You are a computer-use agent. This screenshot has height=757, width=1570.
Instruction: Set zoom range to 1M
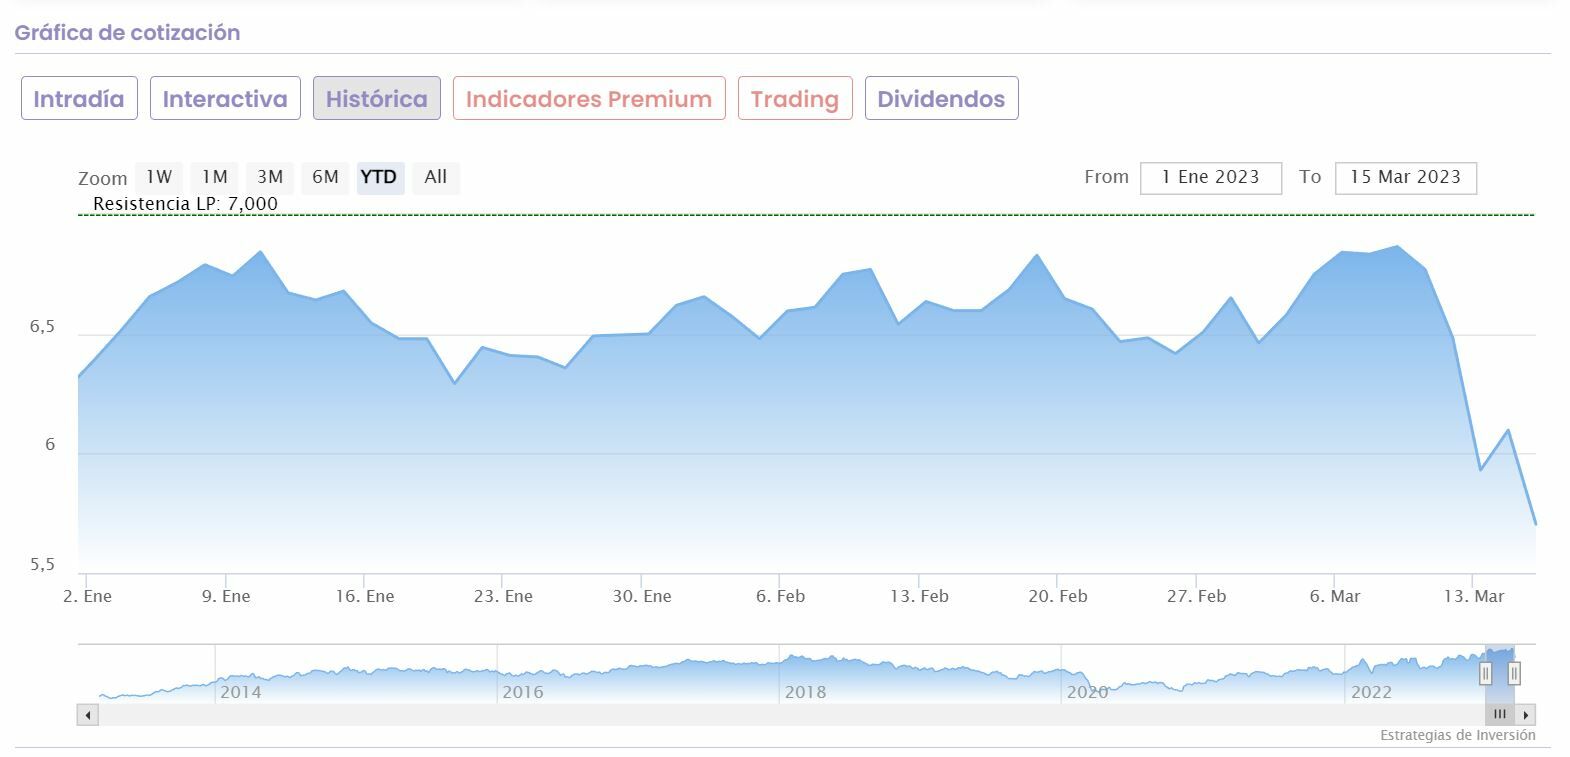point(214,177)
